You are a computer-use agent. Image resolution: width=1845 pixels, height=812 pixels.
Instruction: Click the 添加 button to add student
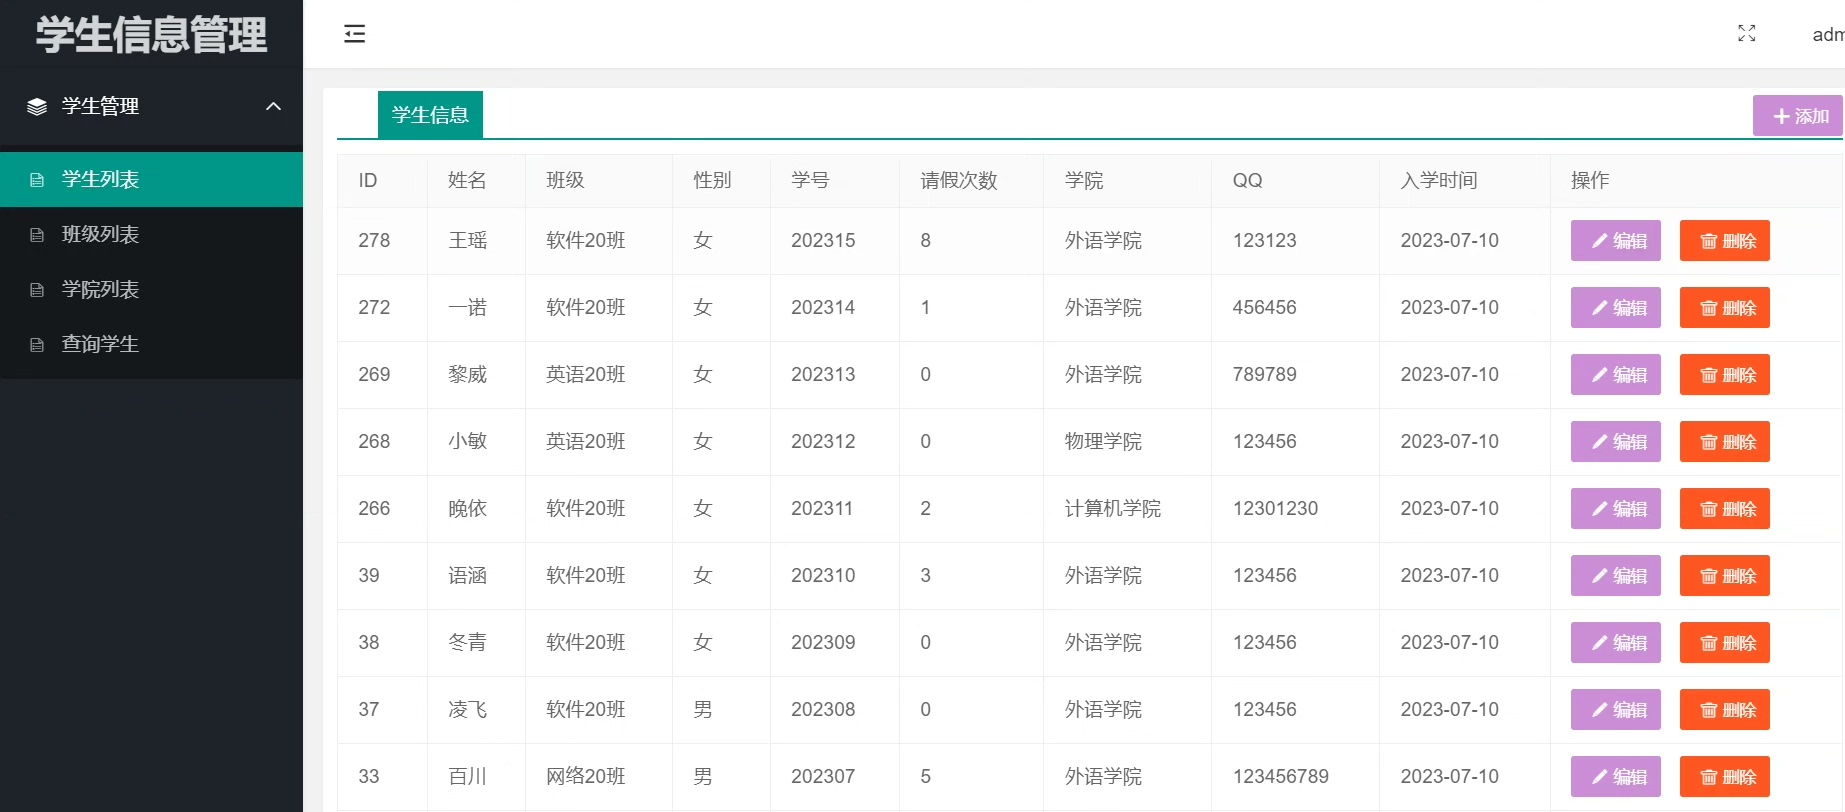coord(1798,116)
